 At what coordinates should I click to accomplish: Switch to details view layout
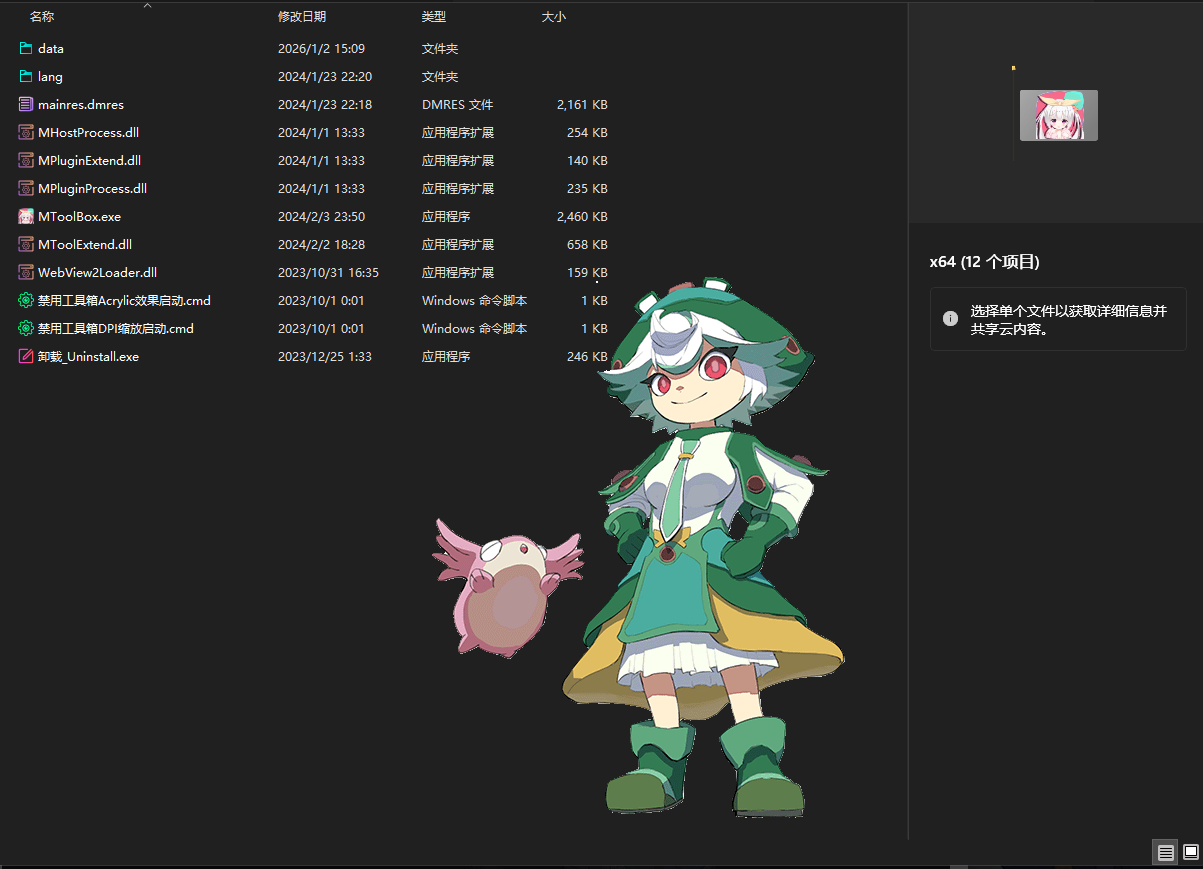[1165, 852]
